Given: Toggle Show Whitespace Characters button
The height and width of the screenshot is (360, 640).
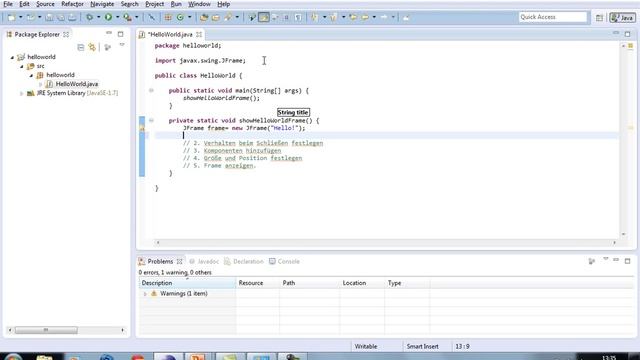Looking at the screenshot, I should pos(298,17).
